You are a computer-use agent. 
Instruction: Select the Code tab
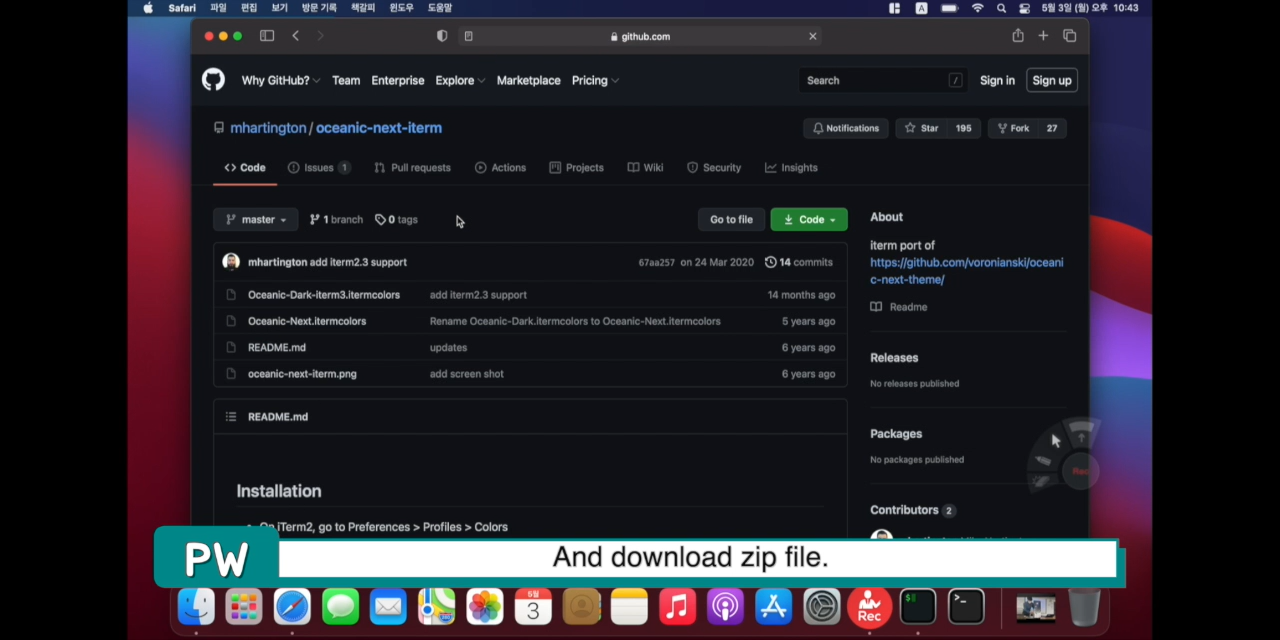[245, 168]
